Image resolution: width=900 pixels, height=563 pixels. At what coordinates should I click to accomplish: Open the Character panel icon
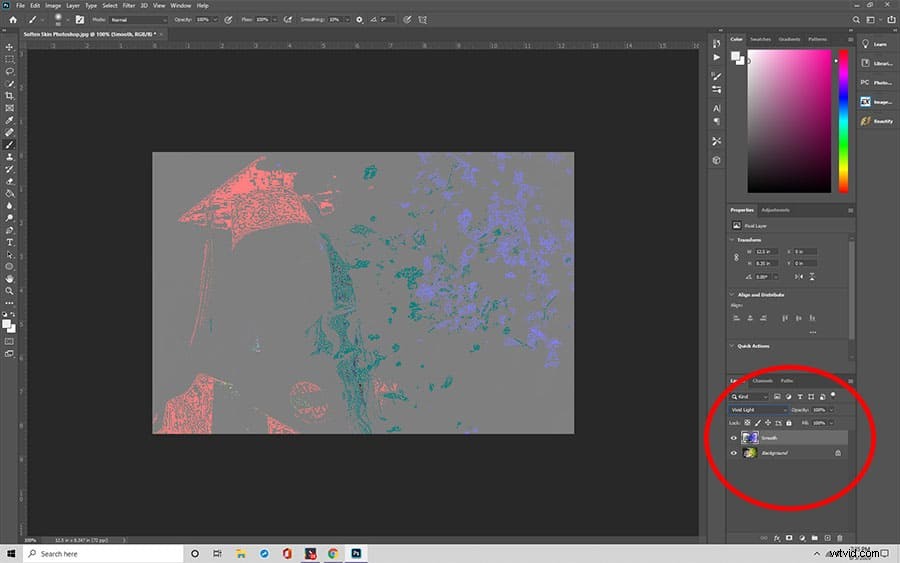click(x=716, y=108)
